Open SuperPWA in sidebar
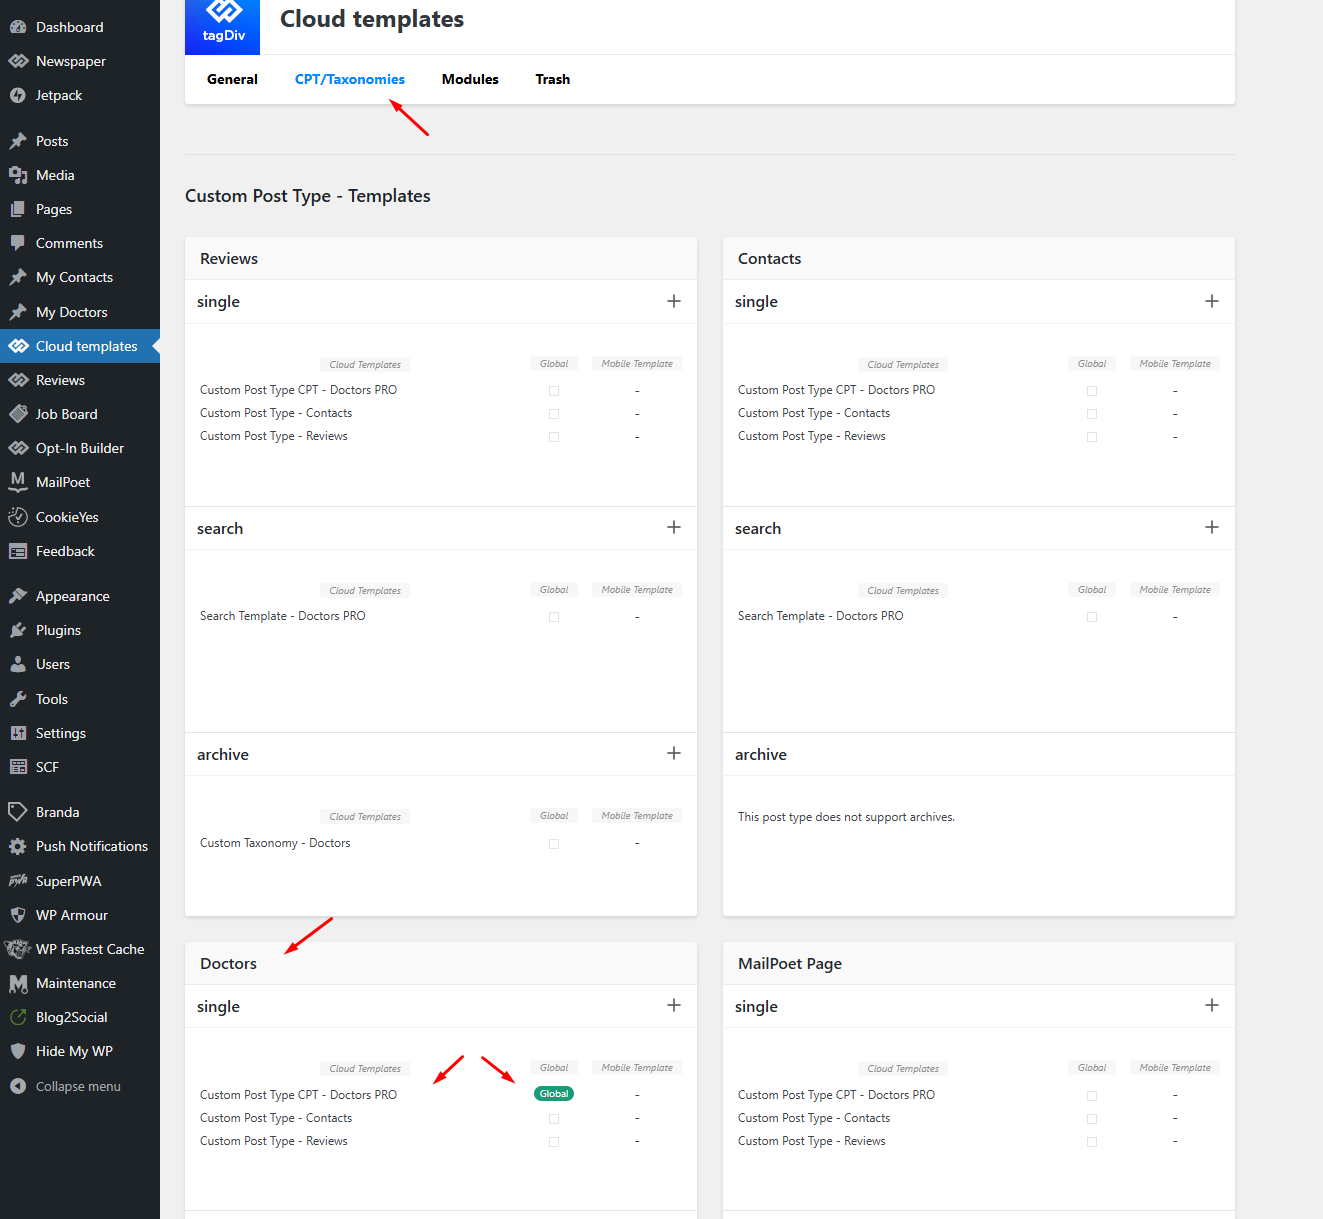 (80, 881)
